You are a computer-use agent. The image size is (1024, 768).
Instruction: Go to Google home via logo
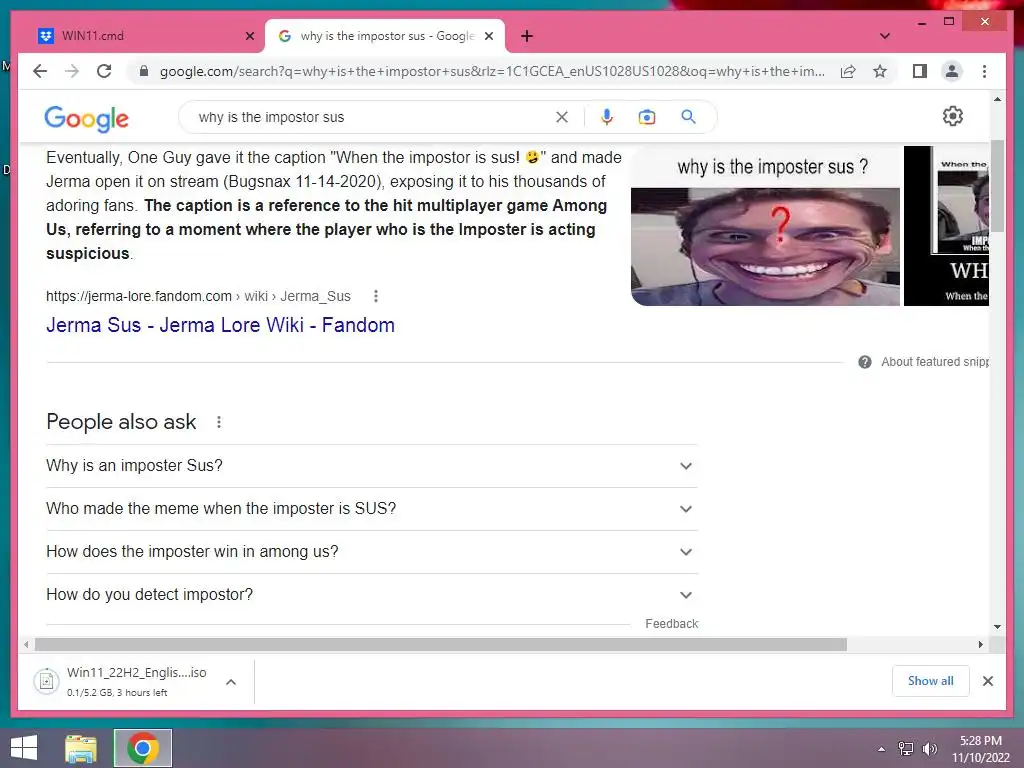86,118
